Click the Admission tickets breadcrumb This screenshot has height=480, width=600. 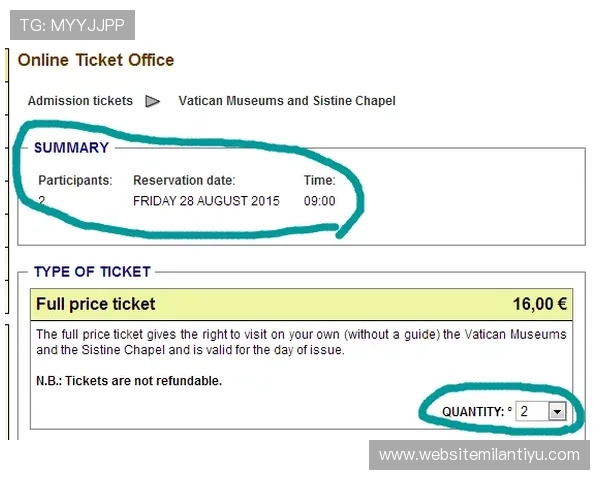click(80, 101)
